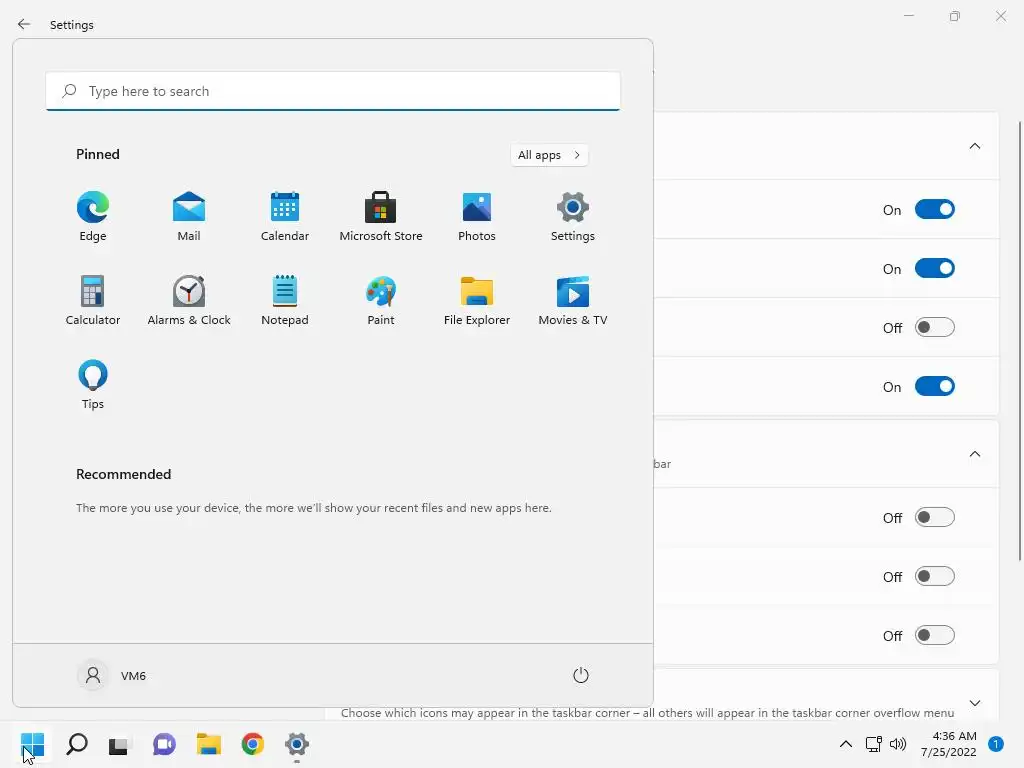Enable last Off toggle in second section

point(935,635)
